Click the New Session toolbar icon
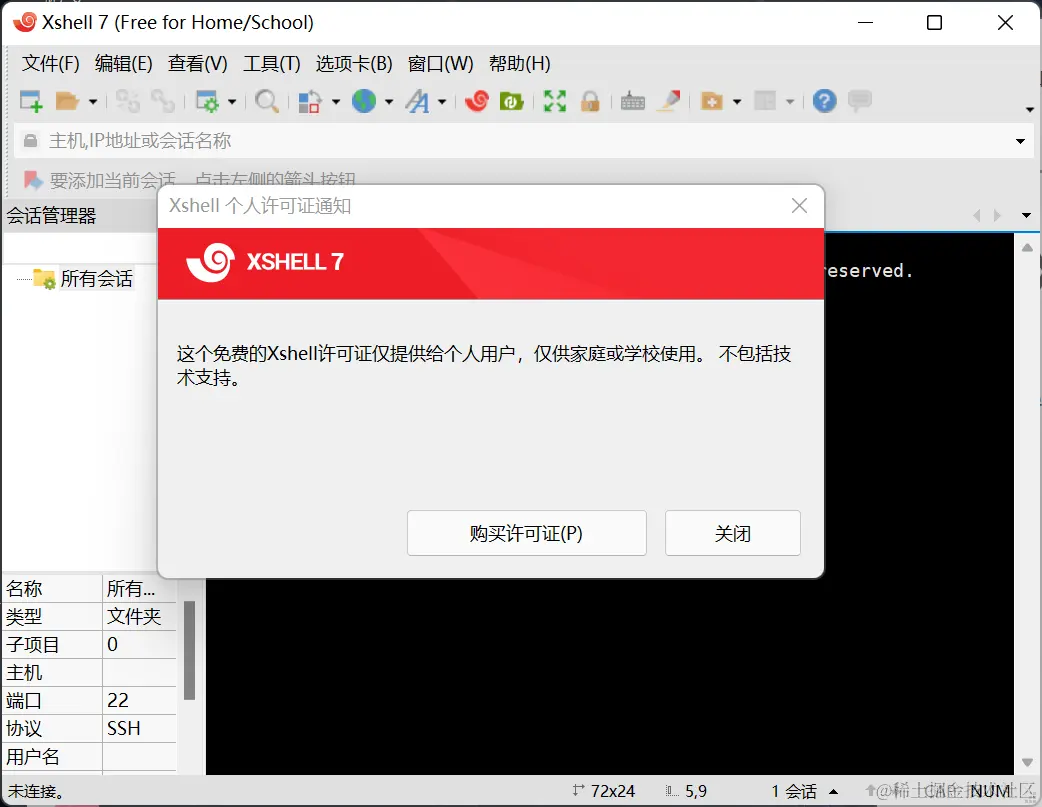1042x807 pixels. click(31, 101)
